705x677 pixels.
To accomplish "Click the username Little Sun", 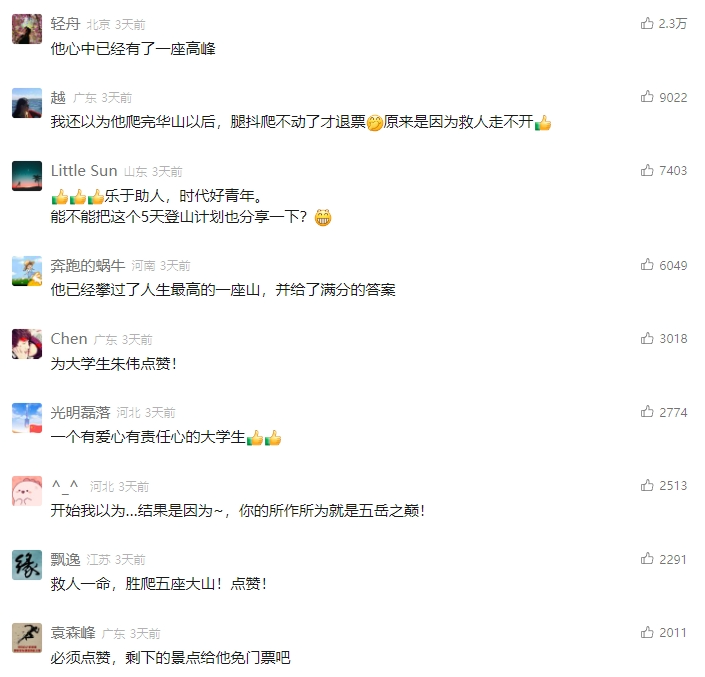I will [84, 171].
